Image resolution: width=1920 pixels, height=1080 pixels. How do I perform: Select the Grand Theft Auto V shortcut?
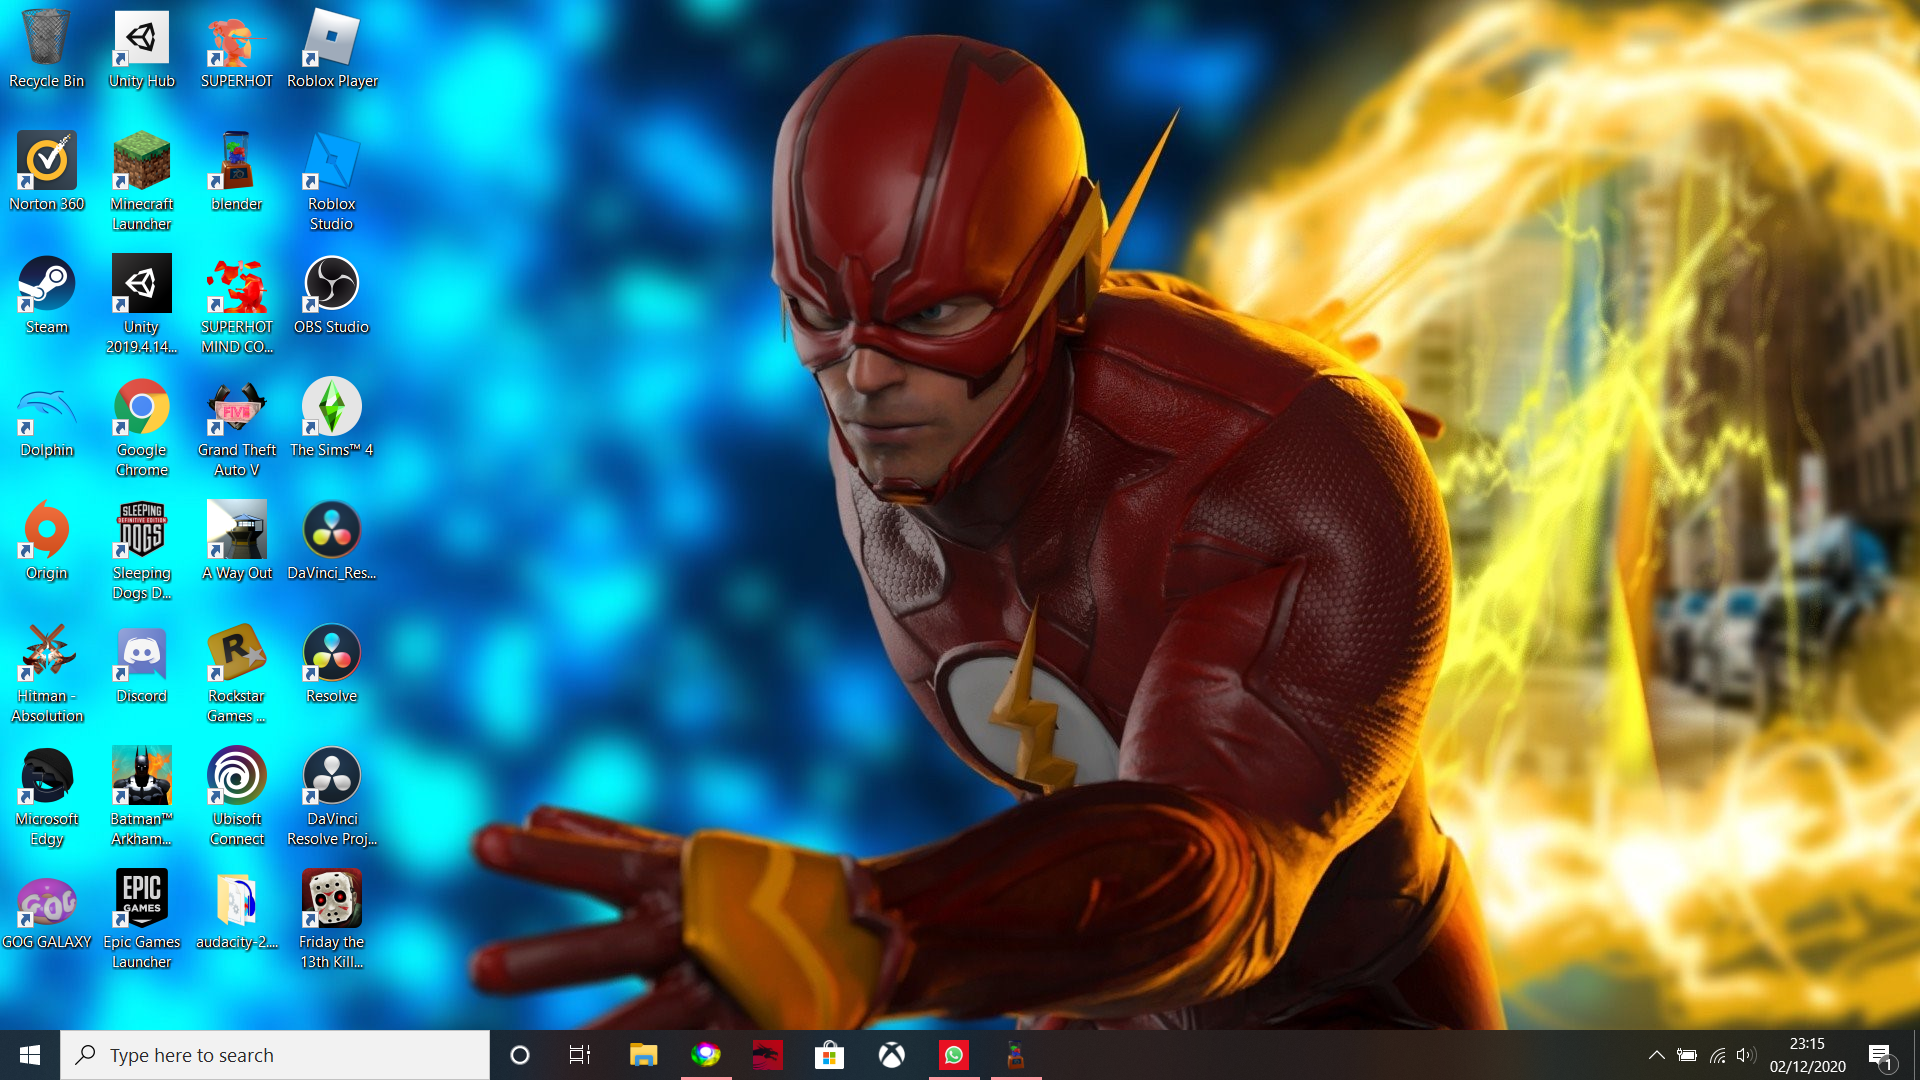coord(236,428)
